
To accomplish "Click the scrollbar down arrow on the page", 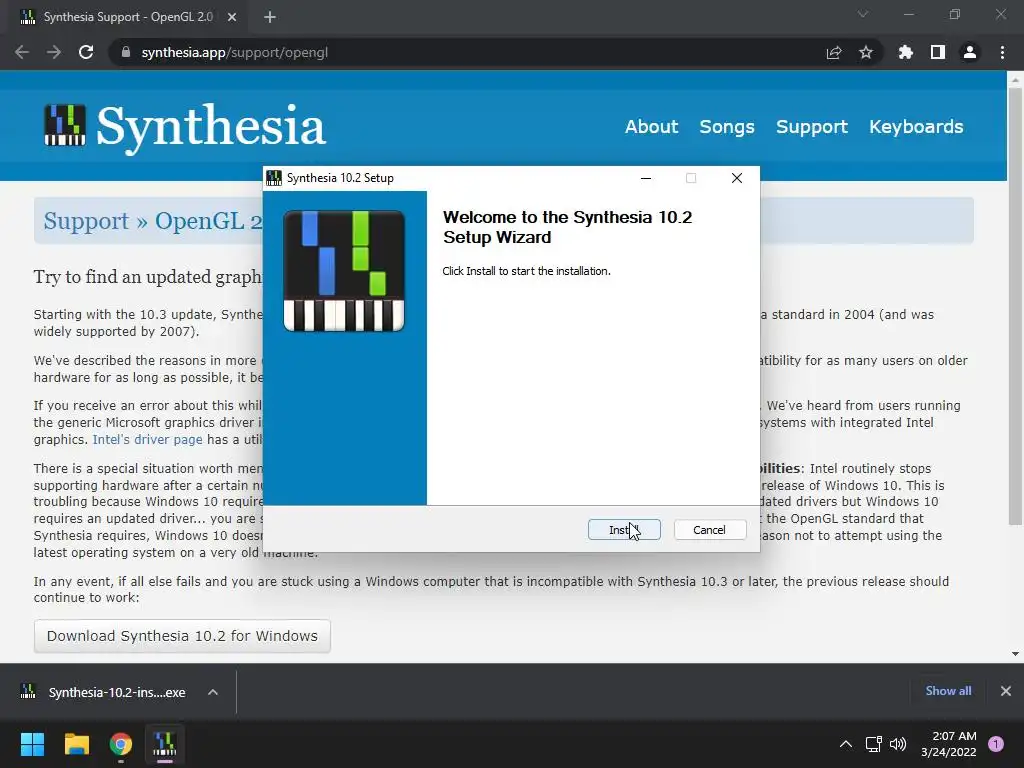I will click(x=1015, y=654).
